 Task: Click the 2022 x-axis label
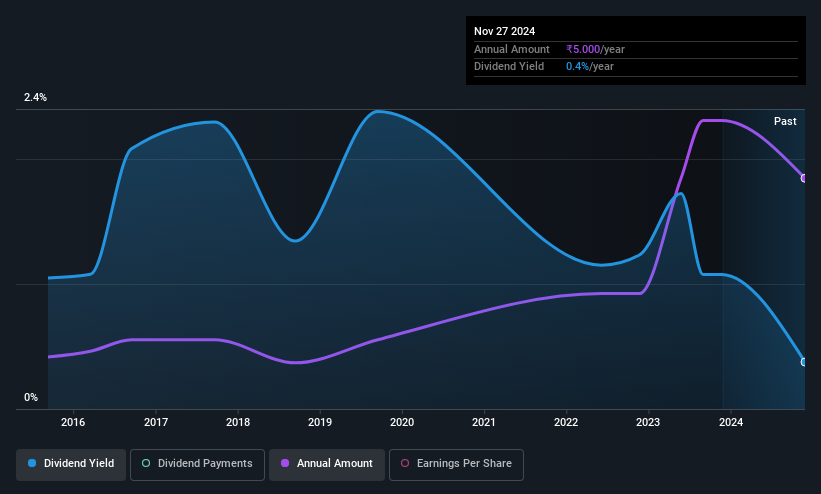[x=566, y=422]
